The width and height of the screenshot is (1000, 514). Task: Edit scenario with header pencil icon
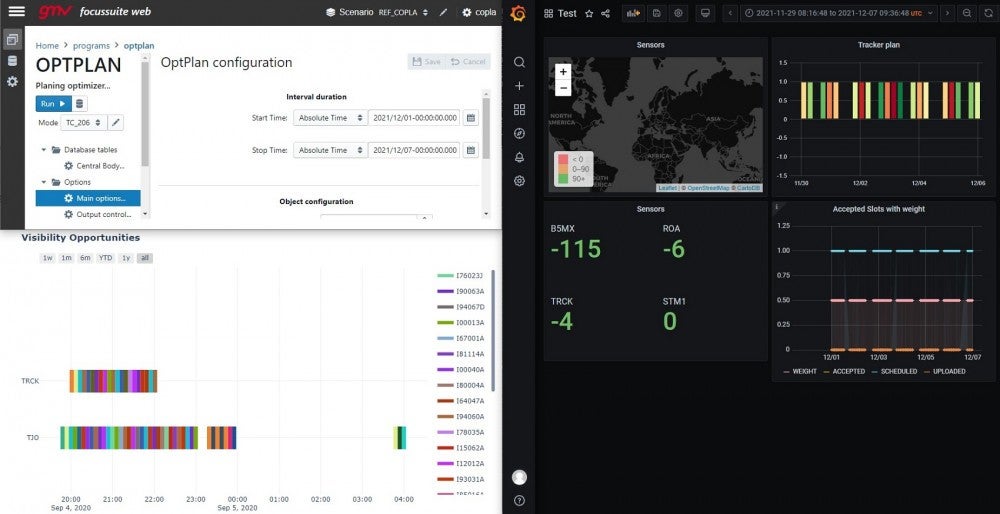click(443, 12)
